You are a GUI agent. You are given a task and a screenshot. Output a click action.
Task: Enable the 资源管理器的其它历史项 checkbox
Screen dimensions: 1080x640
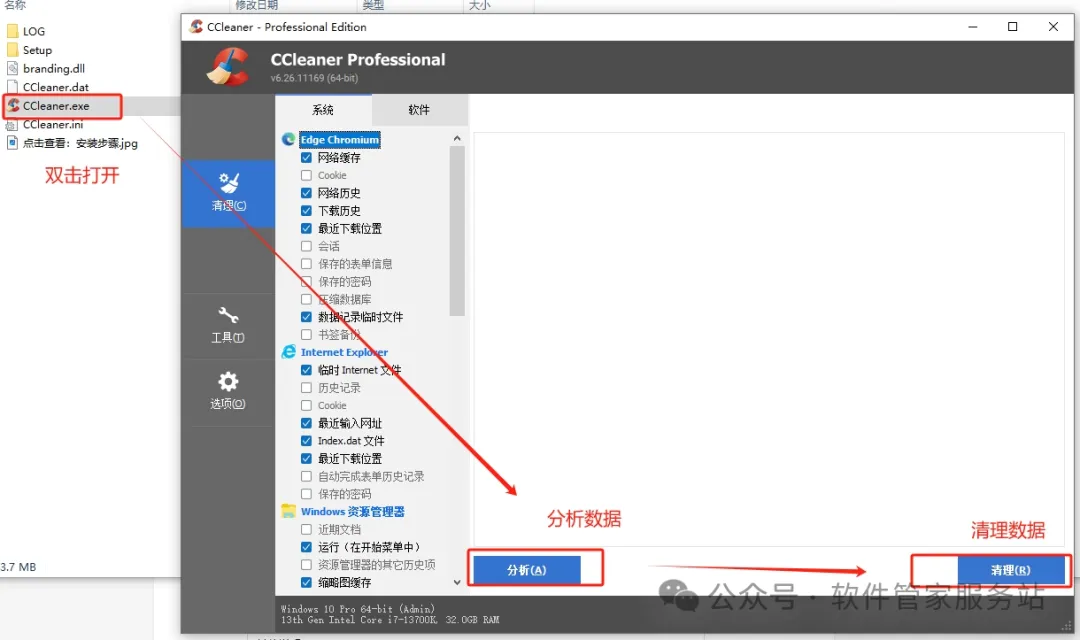click(x=307, y=565)
